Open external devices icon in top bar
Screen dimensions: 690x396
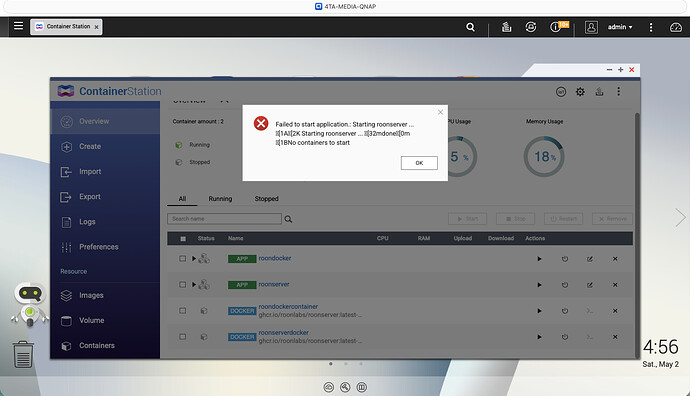pyautogui.click(x=531, y=27)
